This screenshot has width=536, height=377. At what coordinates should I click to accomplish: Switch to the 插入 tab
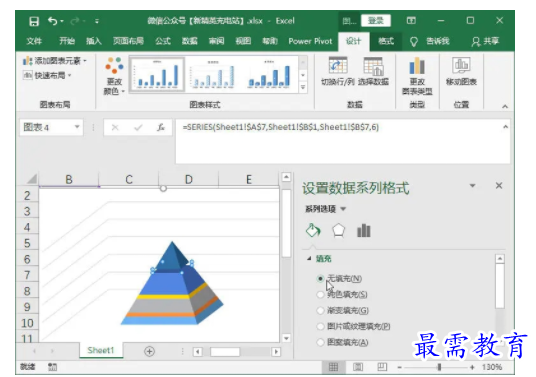(x=94, y=41)
